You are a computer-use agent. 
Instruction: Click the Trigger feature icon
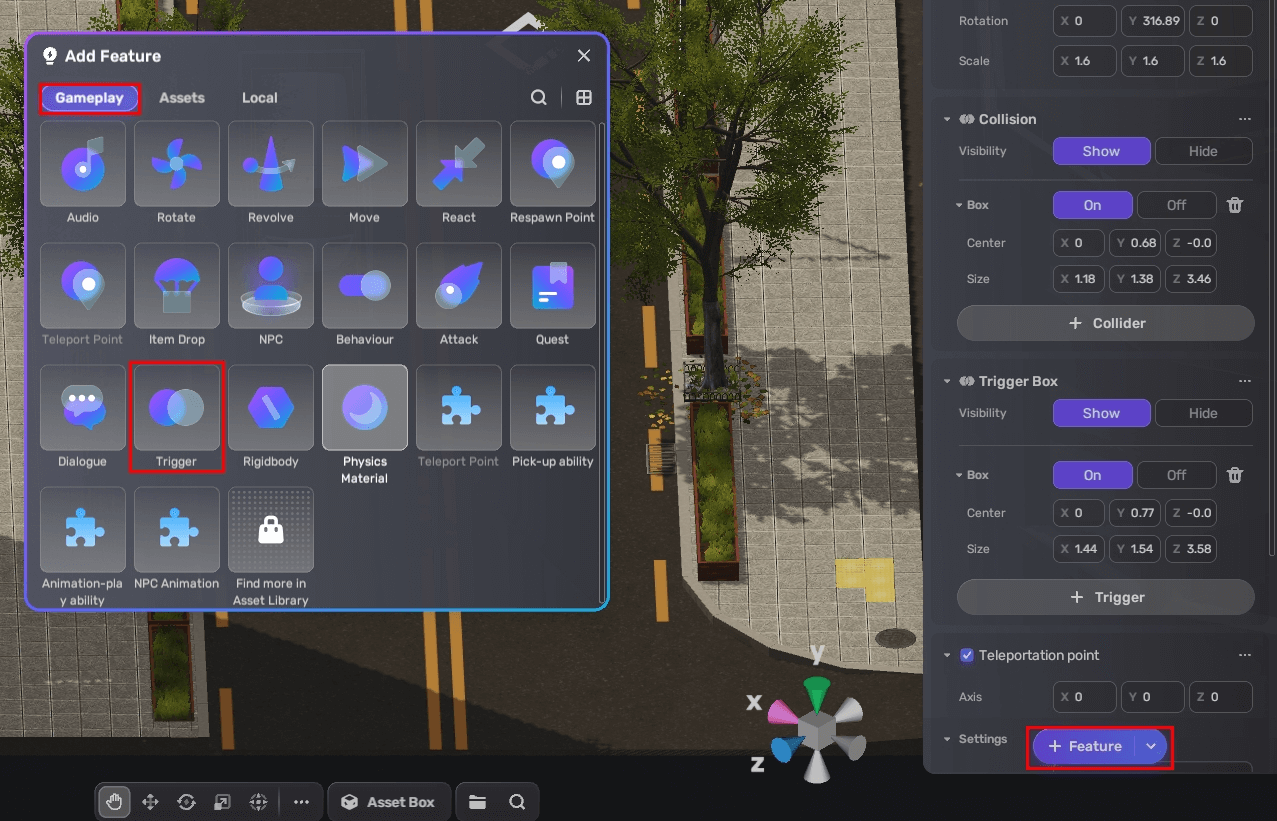(176, 408)
